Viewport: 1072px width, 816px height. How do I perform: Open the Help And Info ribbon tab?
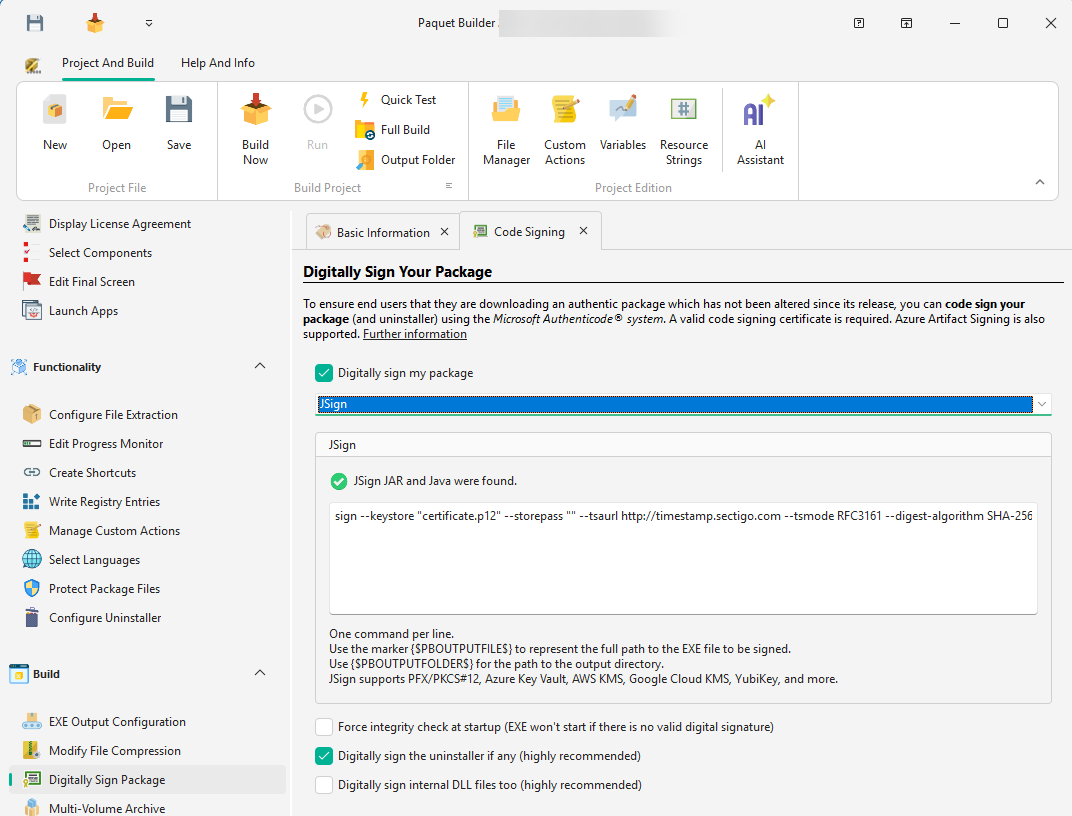click(x=217, y=62)
